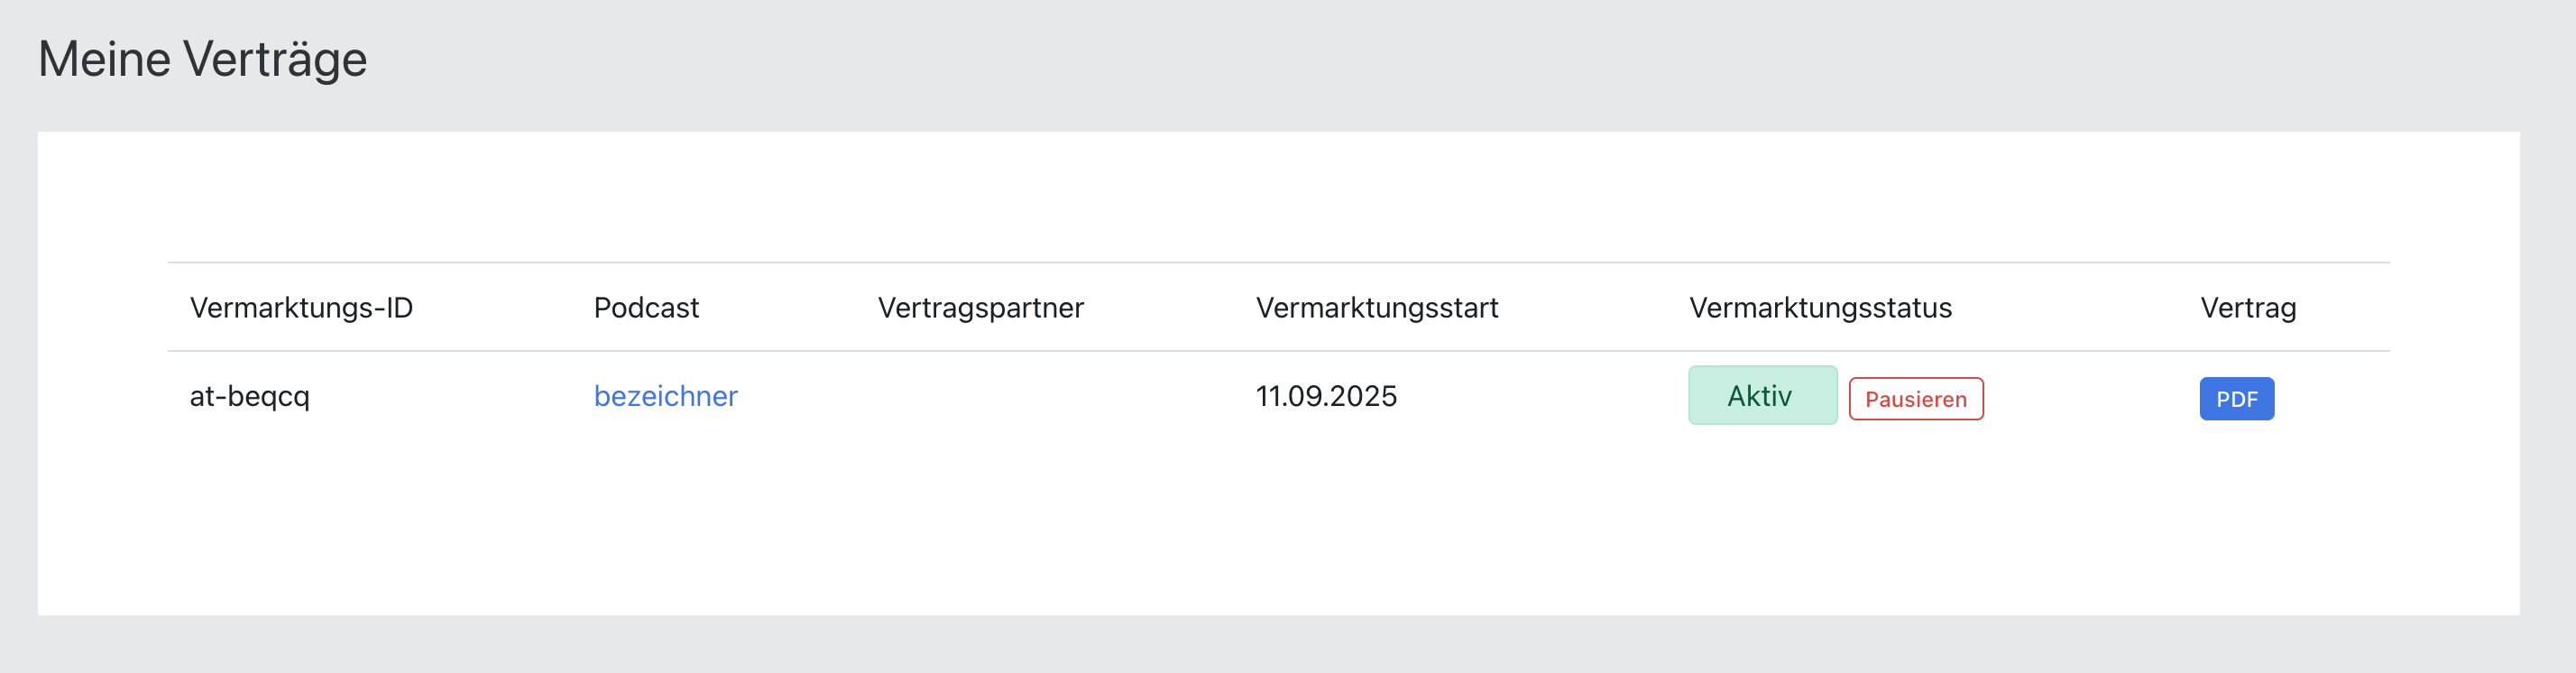Viewport: 2576px width, 673px height.
Task: Click the gray page background beside the heading
Action: coord(1400,60)
